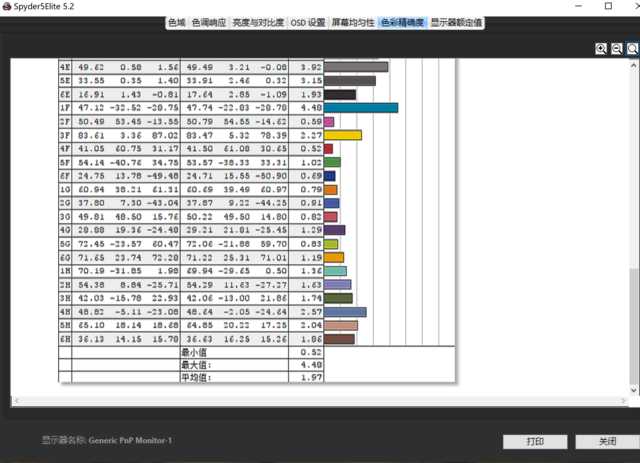Select the 1F row label

pos(65,108)
